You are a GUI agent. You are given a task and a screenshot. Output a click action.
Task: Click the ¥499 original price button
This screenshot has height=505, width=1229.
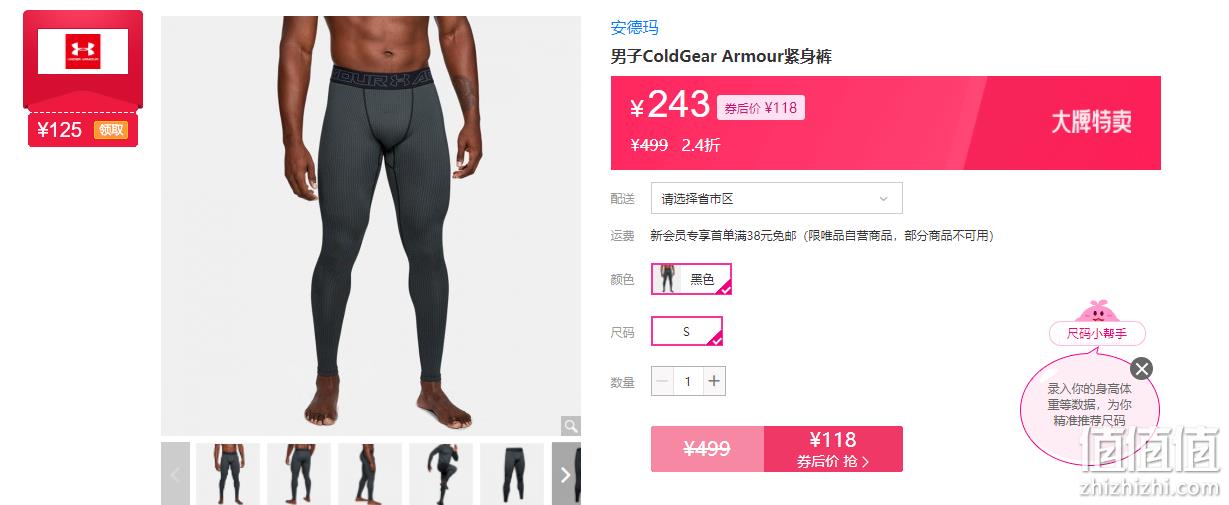pos(707,449)
